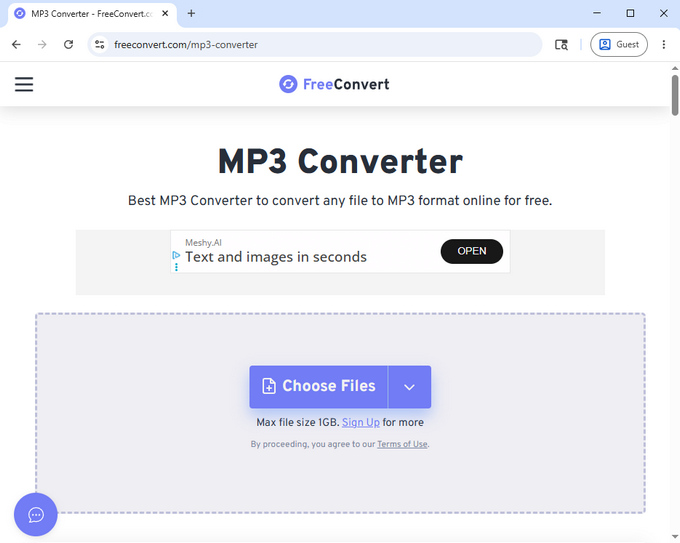Click the scrollbar down arrow
The width and height of the screenshot is (680, 543).
[675, 538]
